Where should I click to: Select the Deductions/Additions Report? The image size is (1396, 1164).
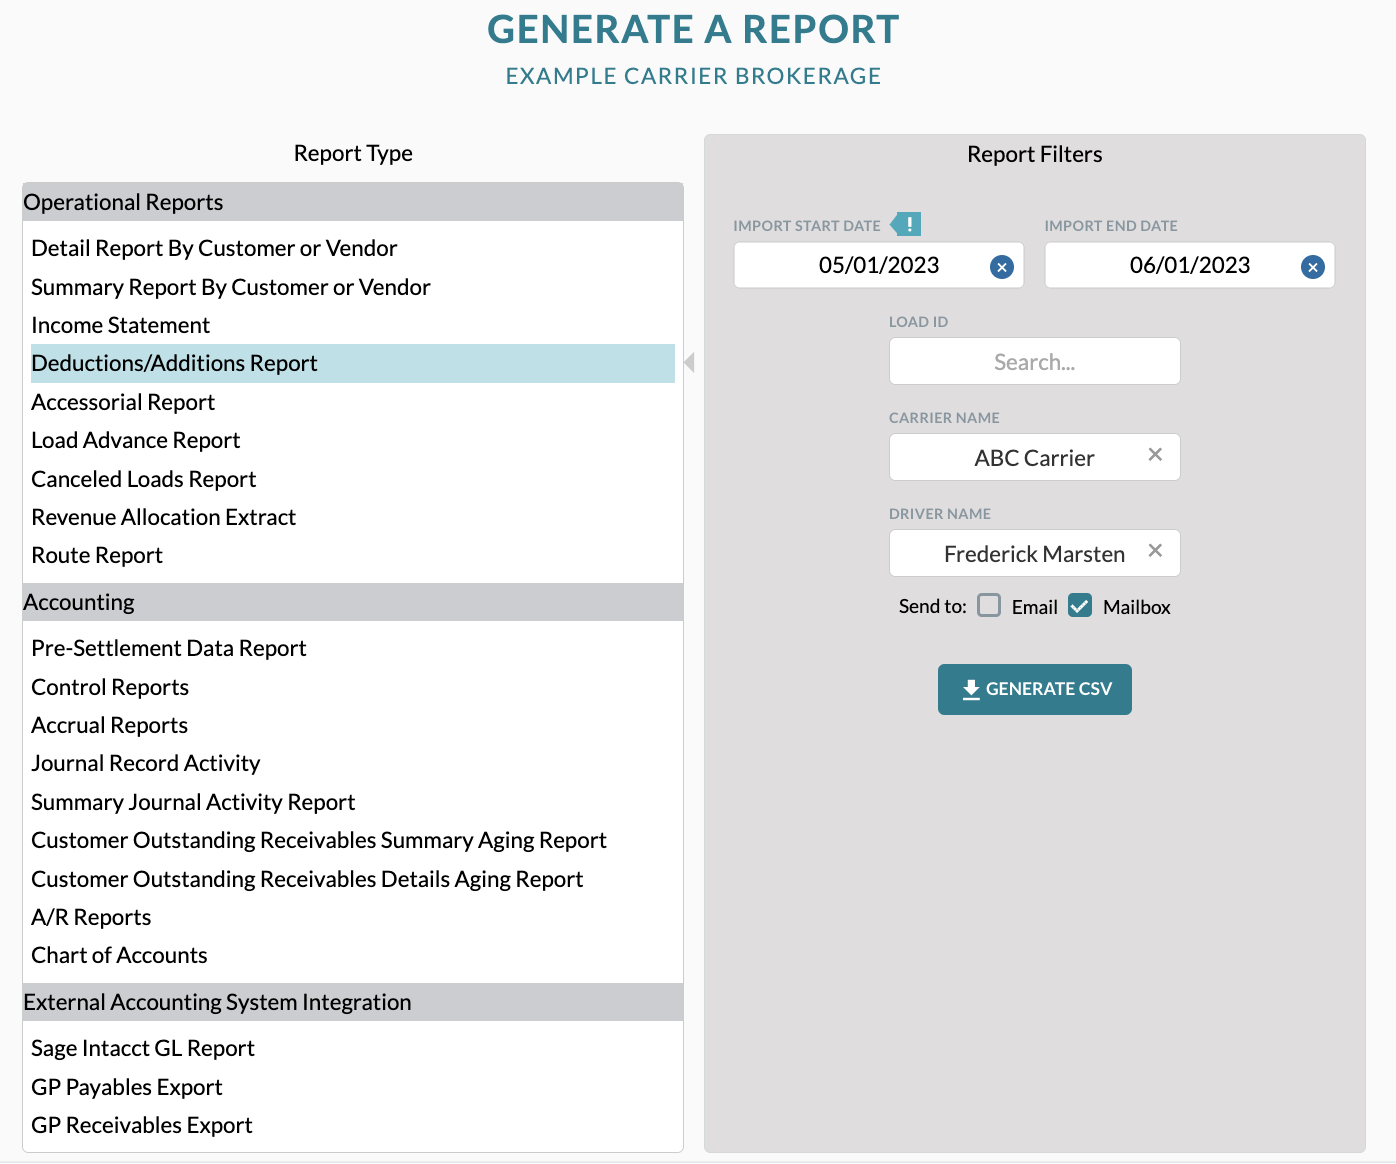pyautogui.click(x=353, y=363)
